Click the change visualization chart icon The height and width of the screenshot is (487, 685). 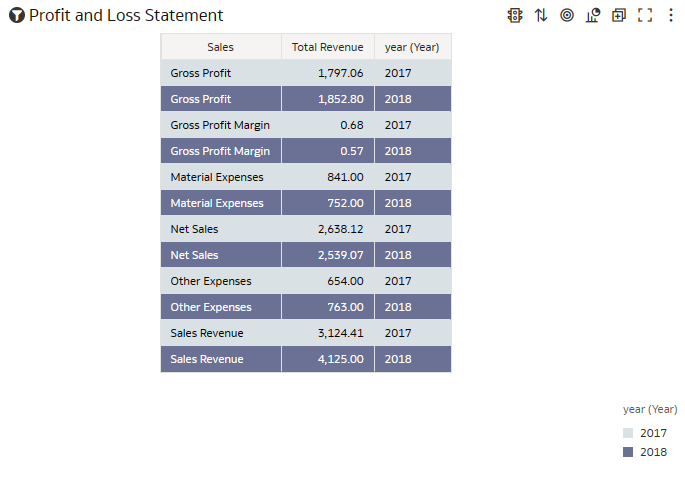(x=593, y=15)
